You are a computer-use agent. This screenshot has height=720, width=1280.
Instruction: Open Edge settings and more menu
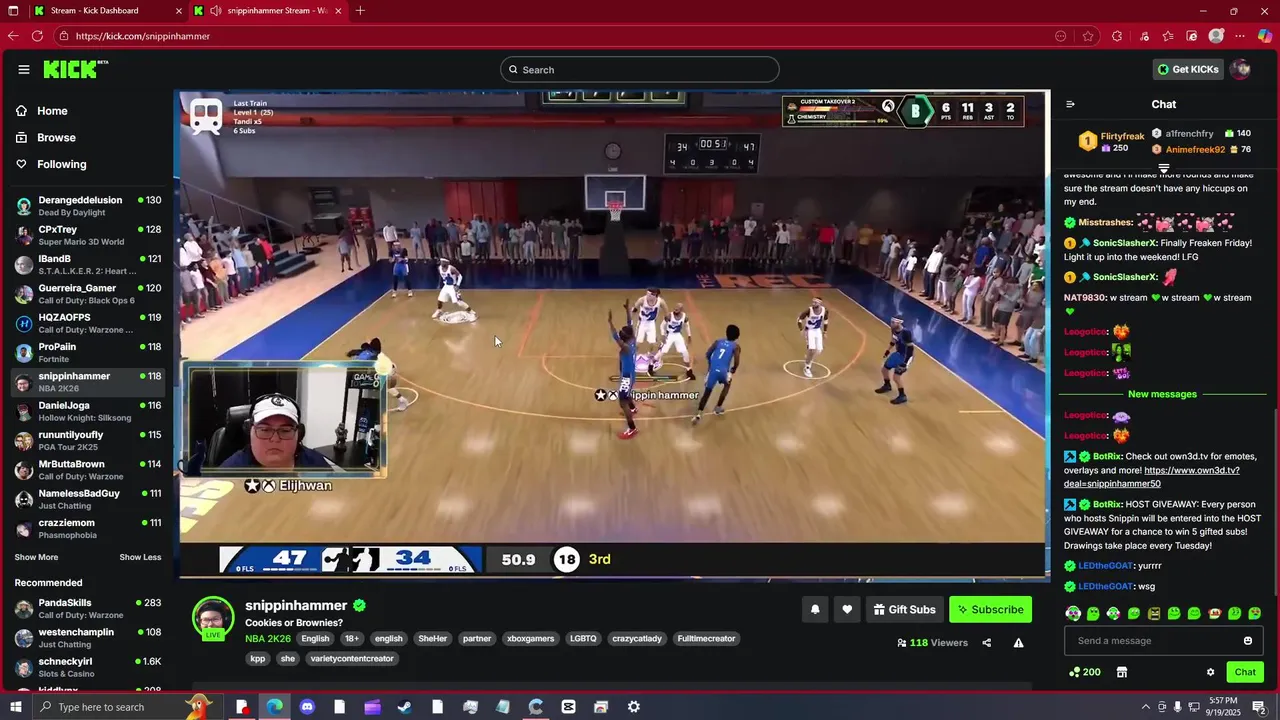tap(1240, 36)
